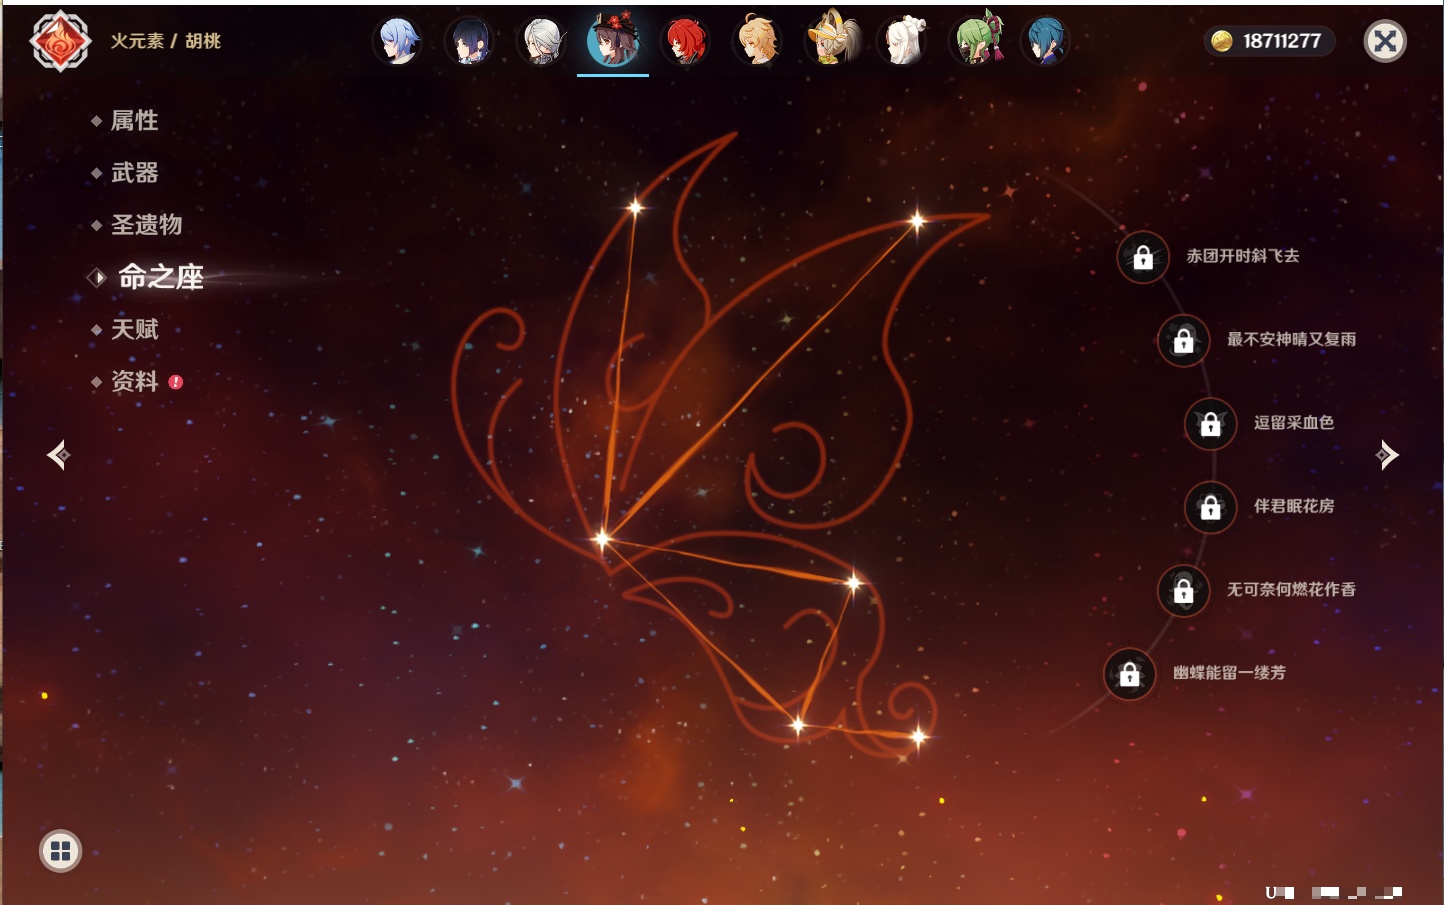The width and height of the screenshot is (1444, 905).
Task: Open the 伴君眠花房 locked constellation
Action: (1210, 508)
